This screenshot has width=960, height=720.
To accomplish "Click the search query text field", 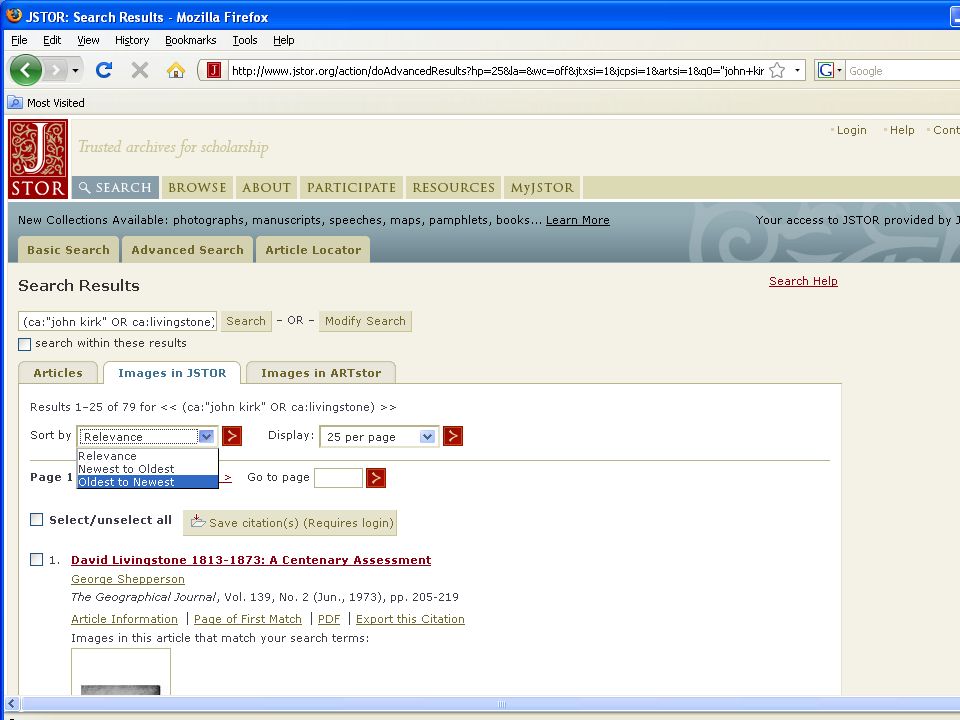I will tap(118, 321).
